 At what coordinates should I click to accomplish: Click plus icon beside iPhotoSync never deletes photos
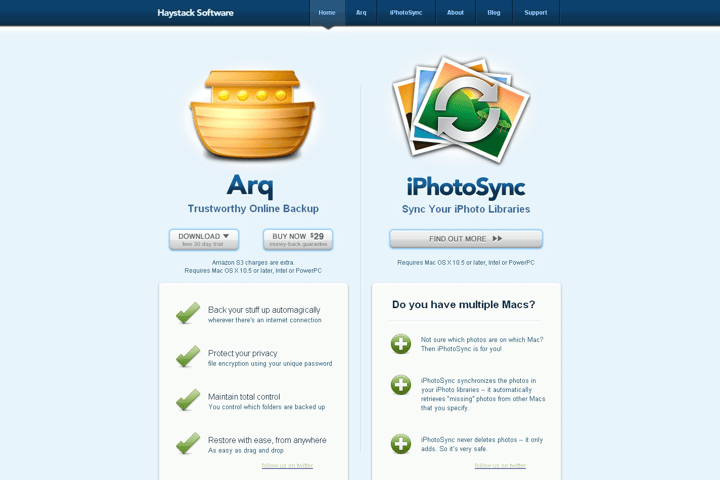pyautogui.click(x=401, y=444)
